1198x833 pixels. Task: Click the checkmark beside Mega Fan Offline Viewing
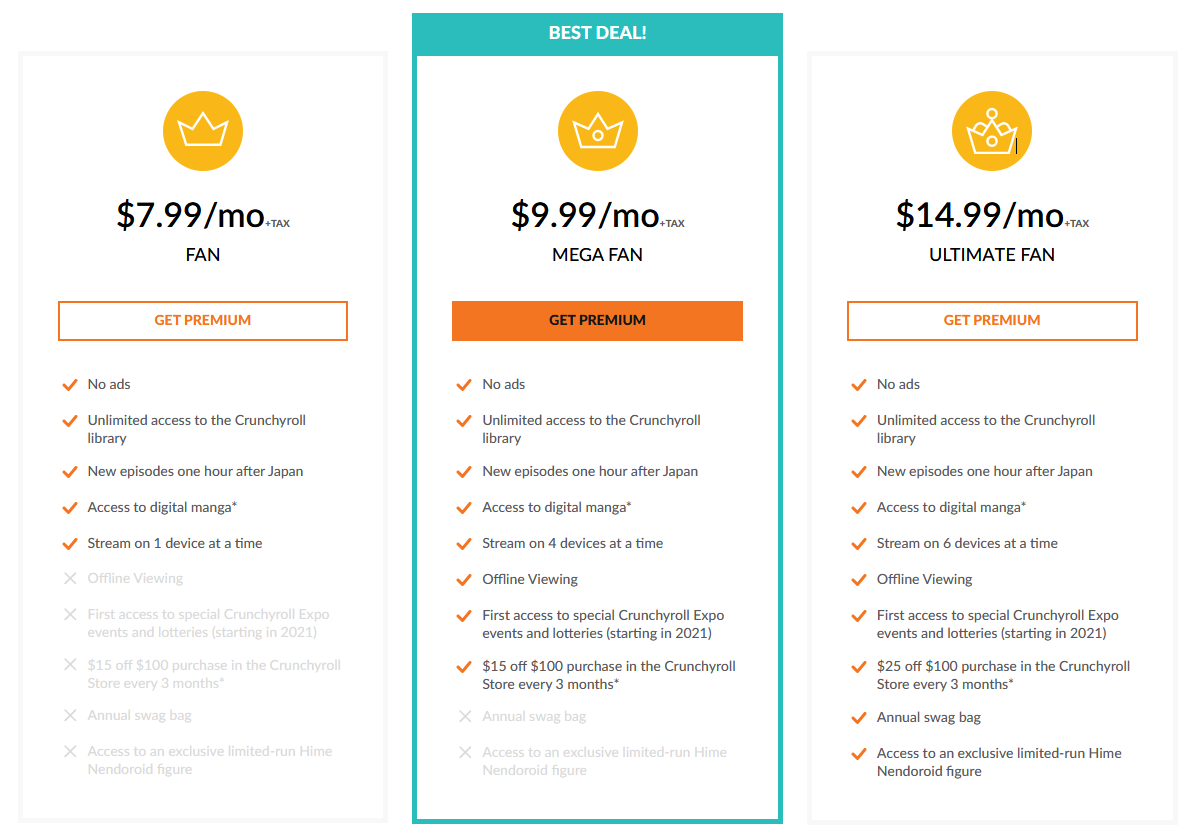(464, 579)
